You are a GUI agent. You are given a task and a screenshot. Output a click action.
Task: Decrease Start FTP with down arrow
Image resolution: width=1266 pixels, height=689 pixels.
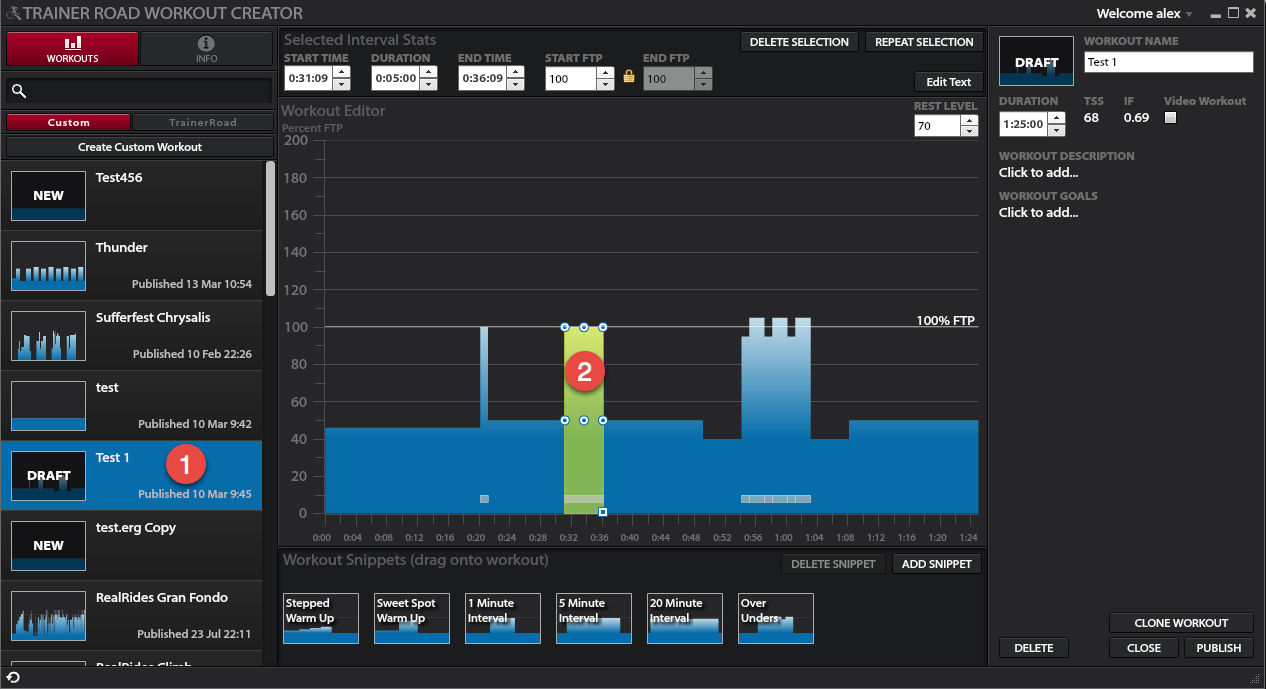(605, 84)
